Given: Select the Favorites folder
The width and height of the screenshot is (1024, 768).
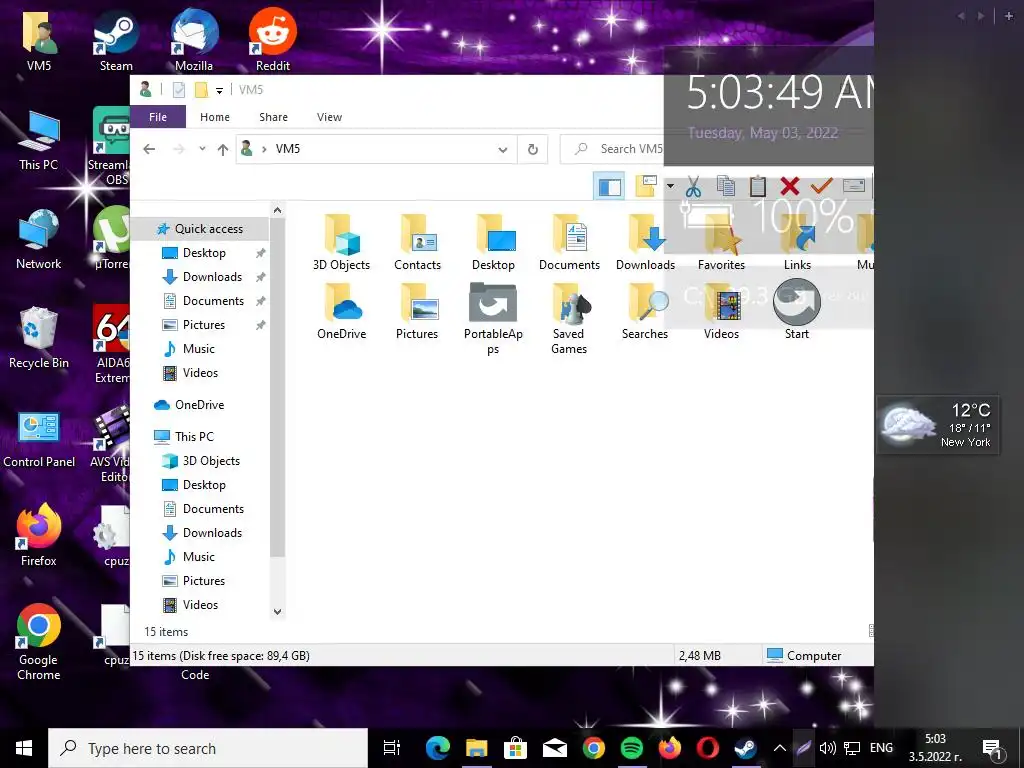Looking at the screenshot, I should pyautogui.click(x=721, y=242).
